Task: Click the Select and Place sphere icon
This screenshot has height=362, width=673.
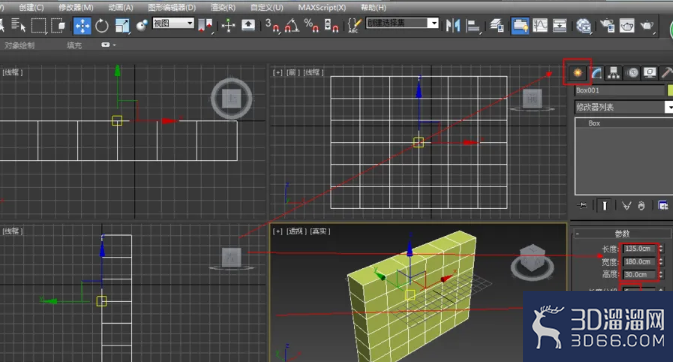Action: click(x=142, y=26)
